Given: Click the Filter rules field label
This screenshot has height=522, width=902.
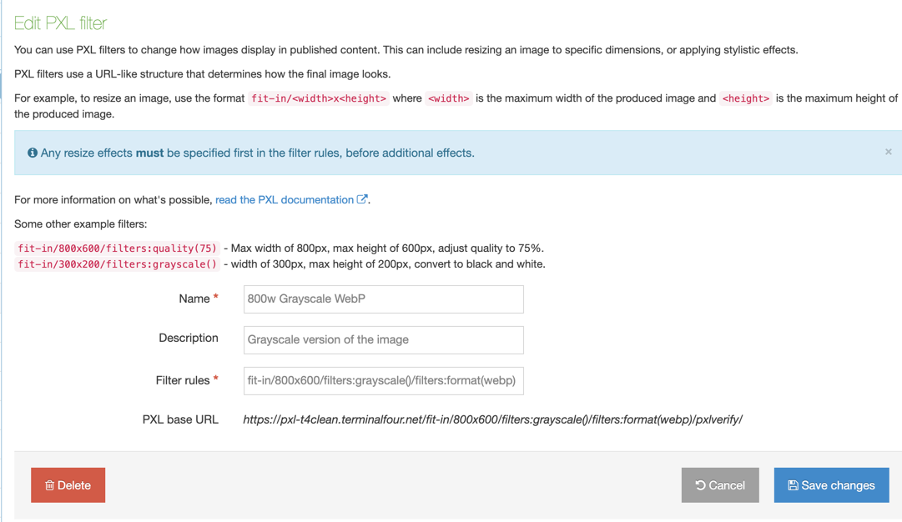Looking at the screenshot, I should point(182,380).
